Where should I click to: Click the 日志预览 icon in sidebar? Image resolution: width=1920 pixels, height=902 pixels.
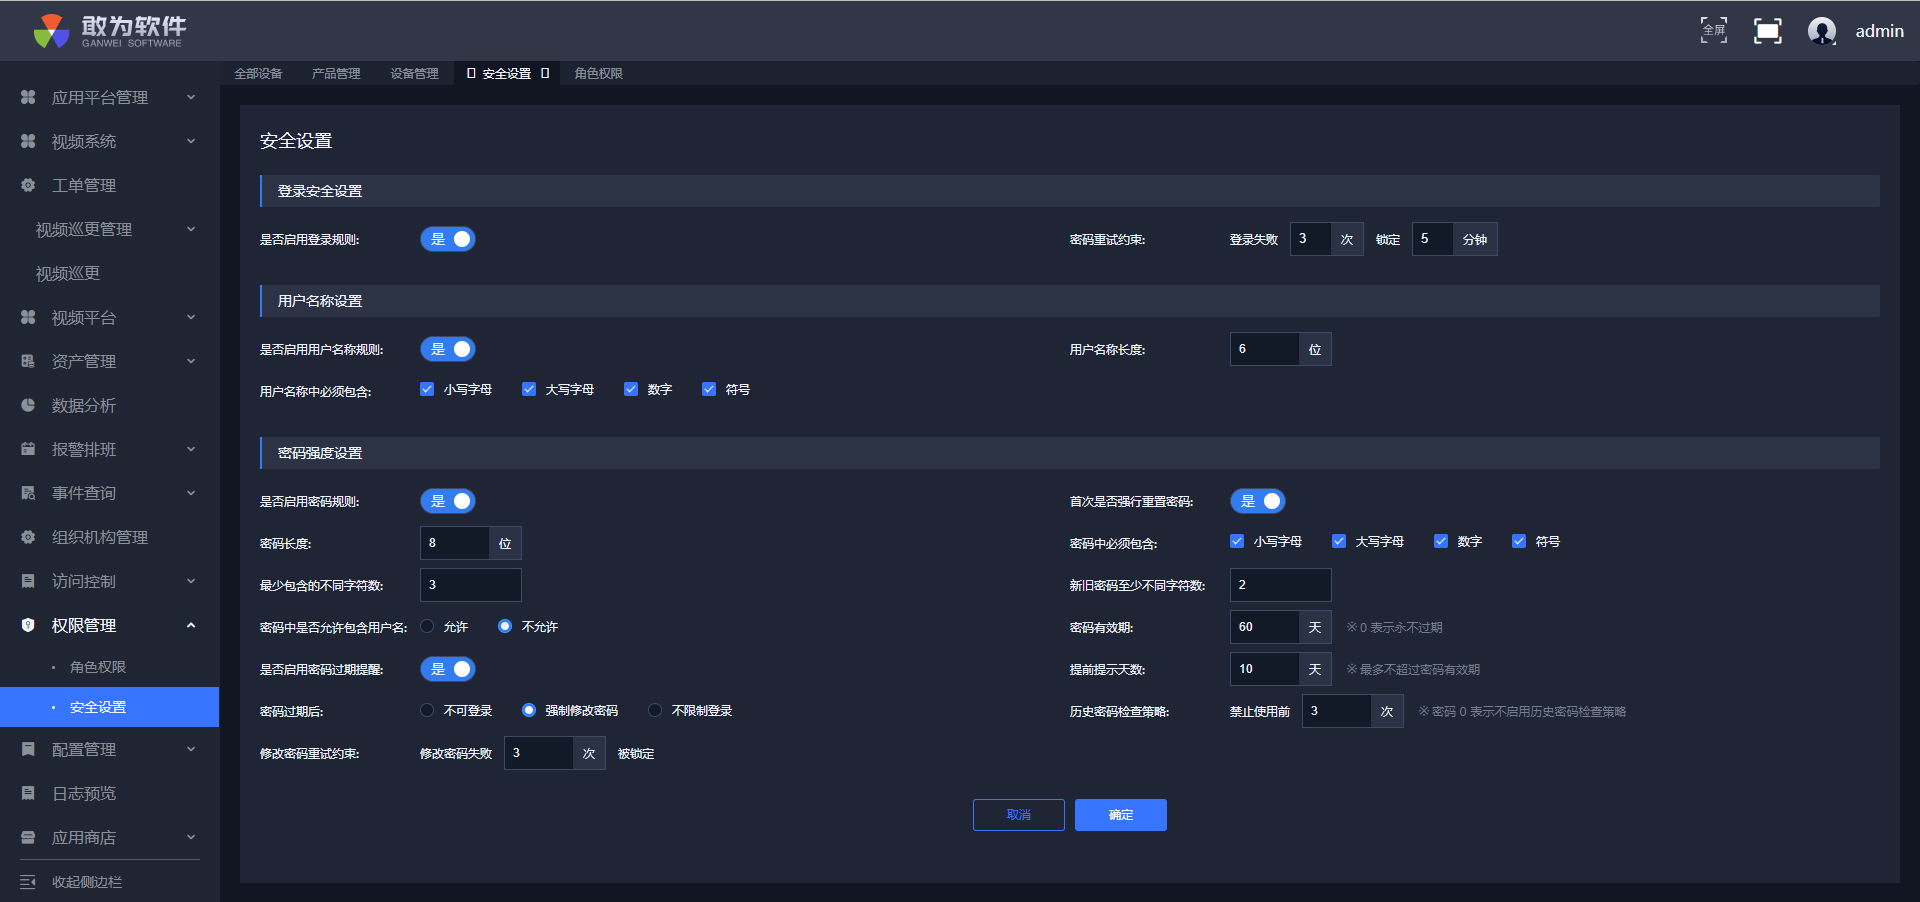tap(28, 793)
